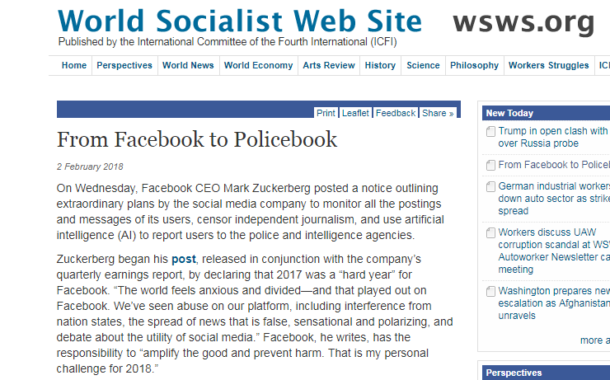Click document icon beside Trump Russia probe headline
The width and height of the screenshot is (610, 380).
[x=491, y=131]
